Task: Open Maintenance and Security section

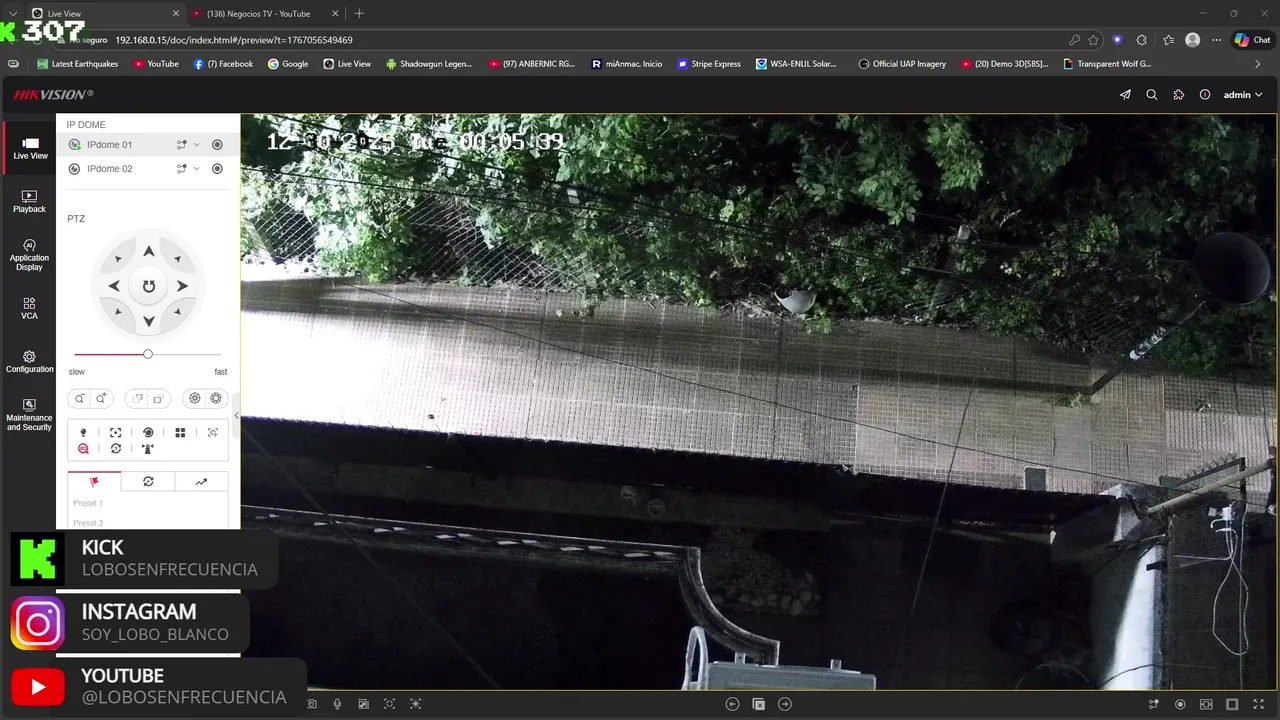Action: point(29,415)
